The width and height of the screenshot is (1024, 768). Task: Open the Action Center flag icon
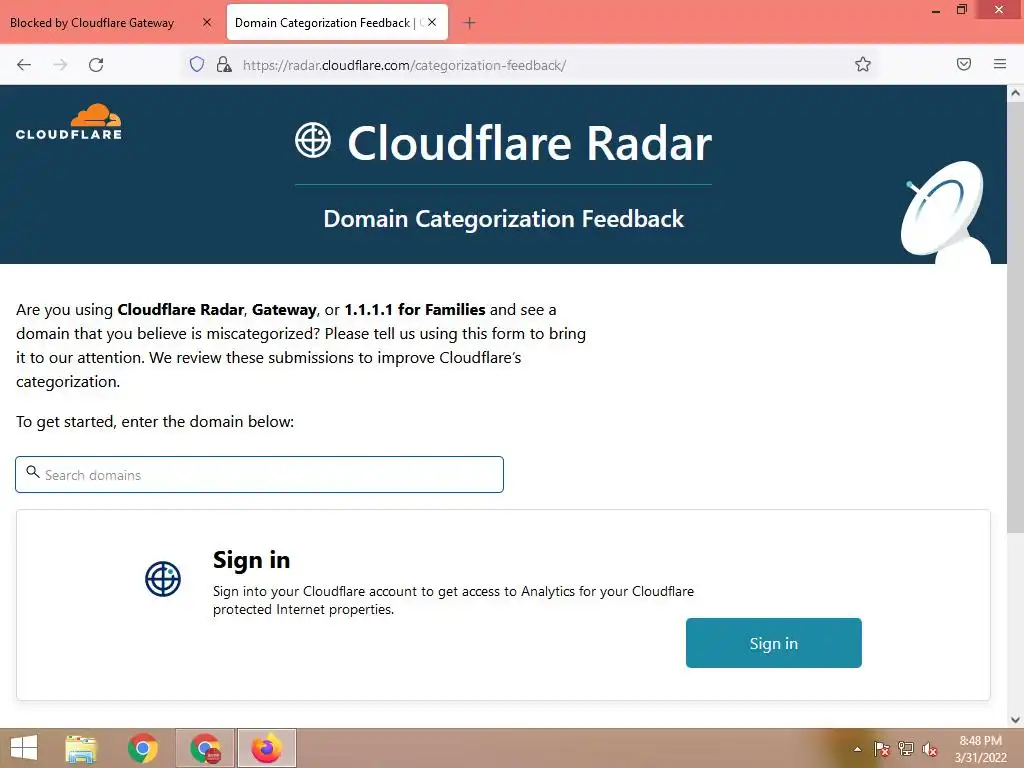pos(881,749)
